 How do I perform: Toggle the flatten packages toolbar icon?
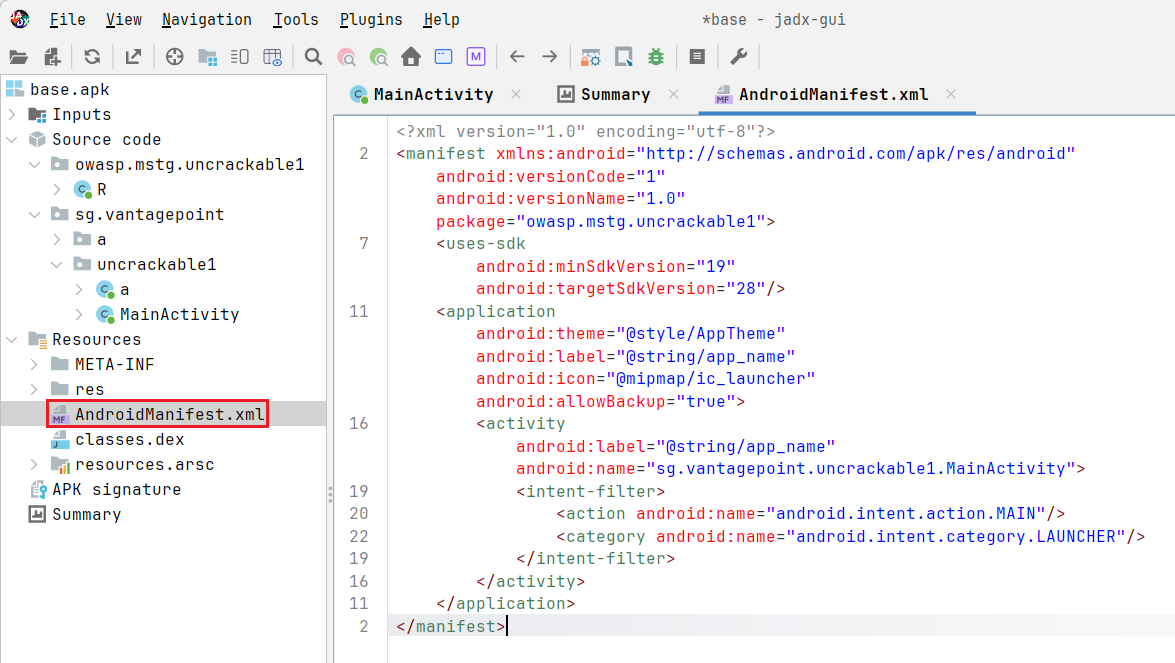pos(208,57)
